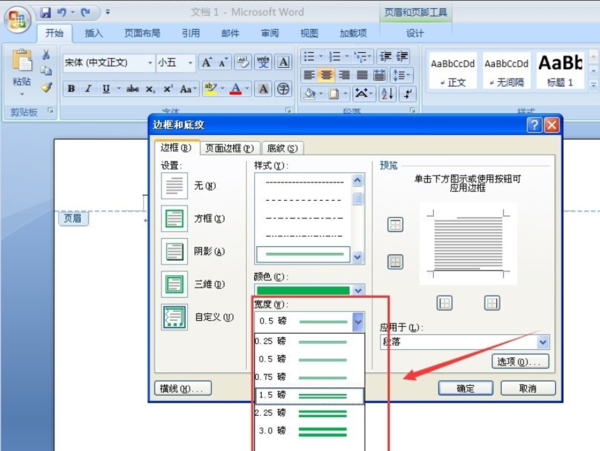Screen dimensions: 600x451
Task: Open the 插入 ribbon tab
Action: click(94, 33)
